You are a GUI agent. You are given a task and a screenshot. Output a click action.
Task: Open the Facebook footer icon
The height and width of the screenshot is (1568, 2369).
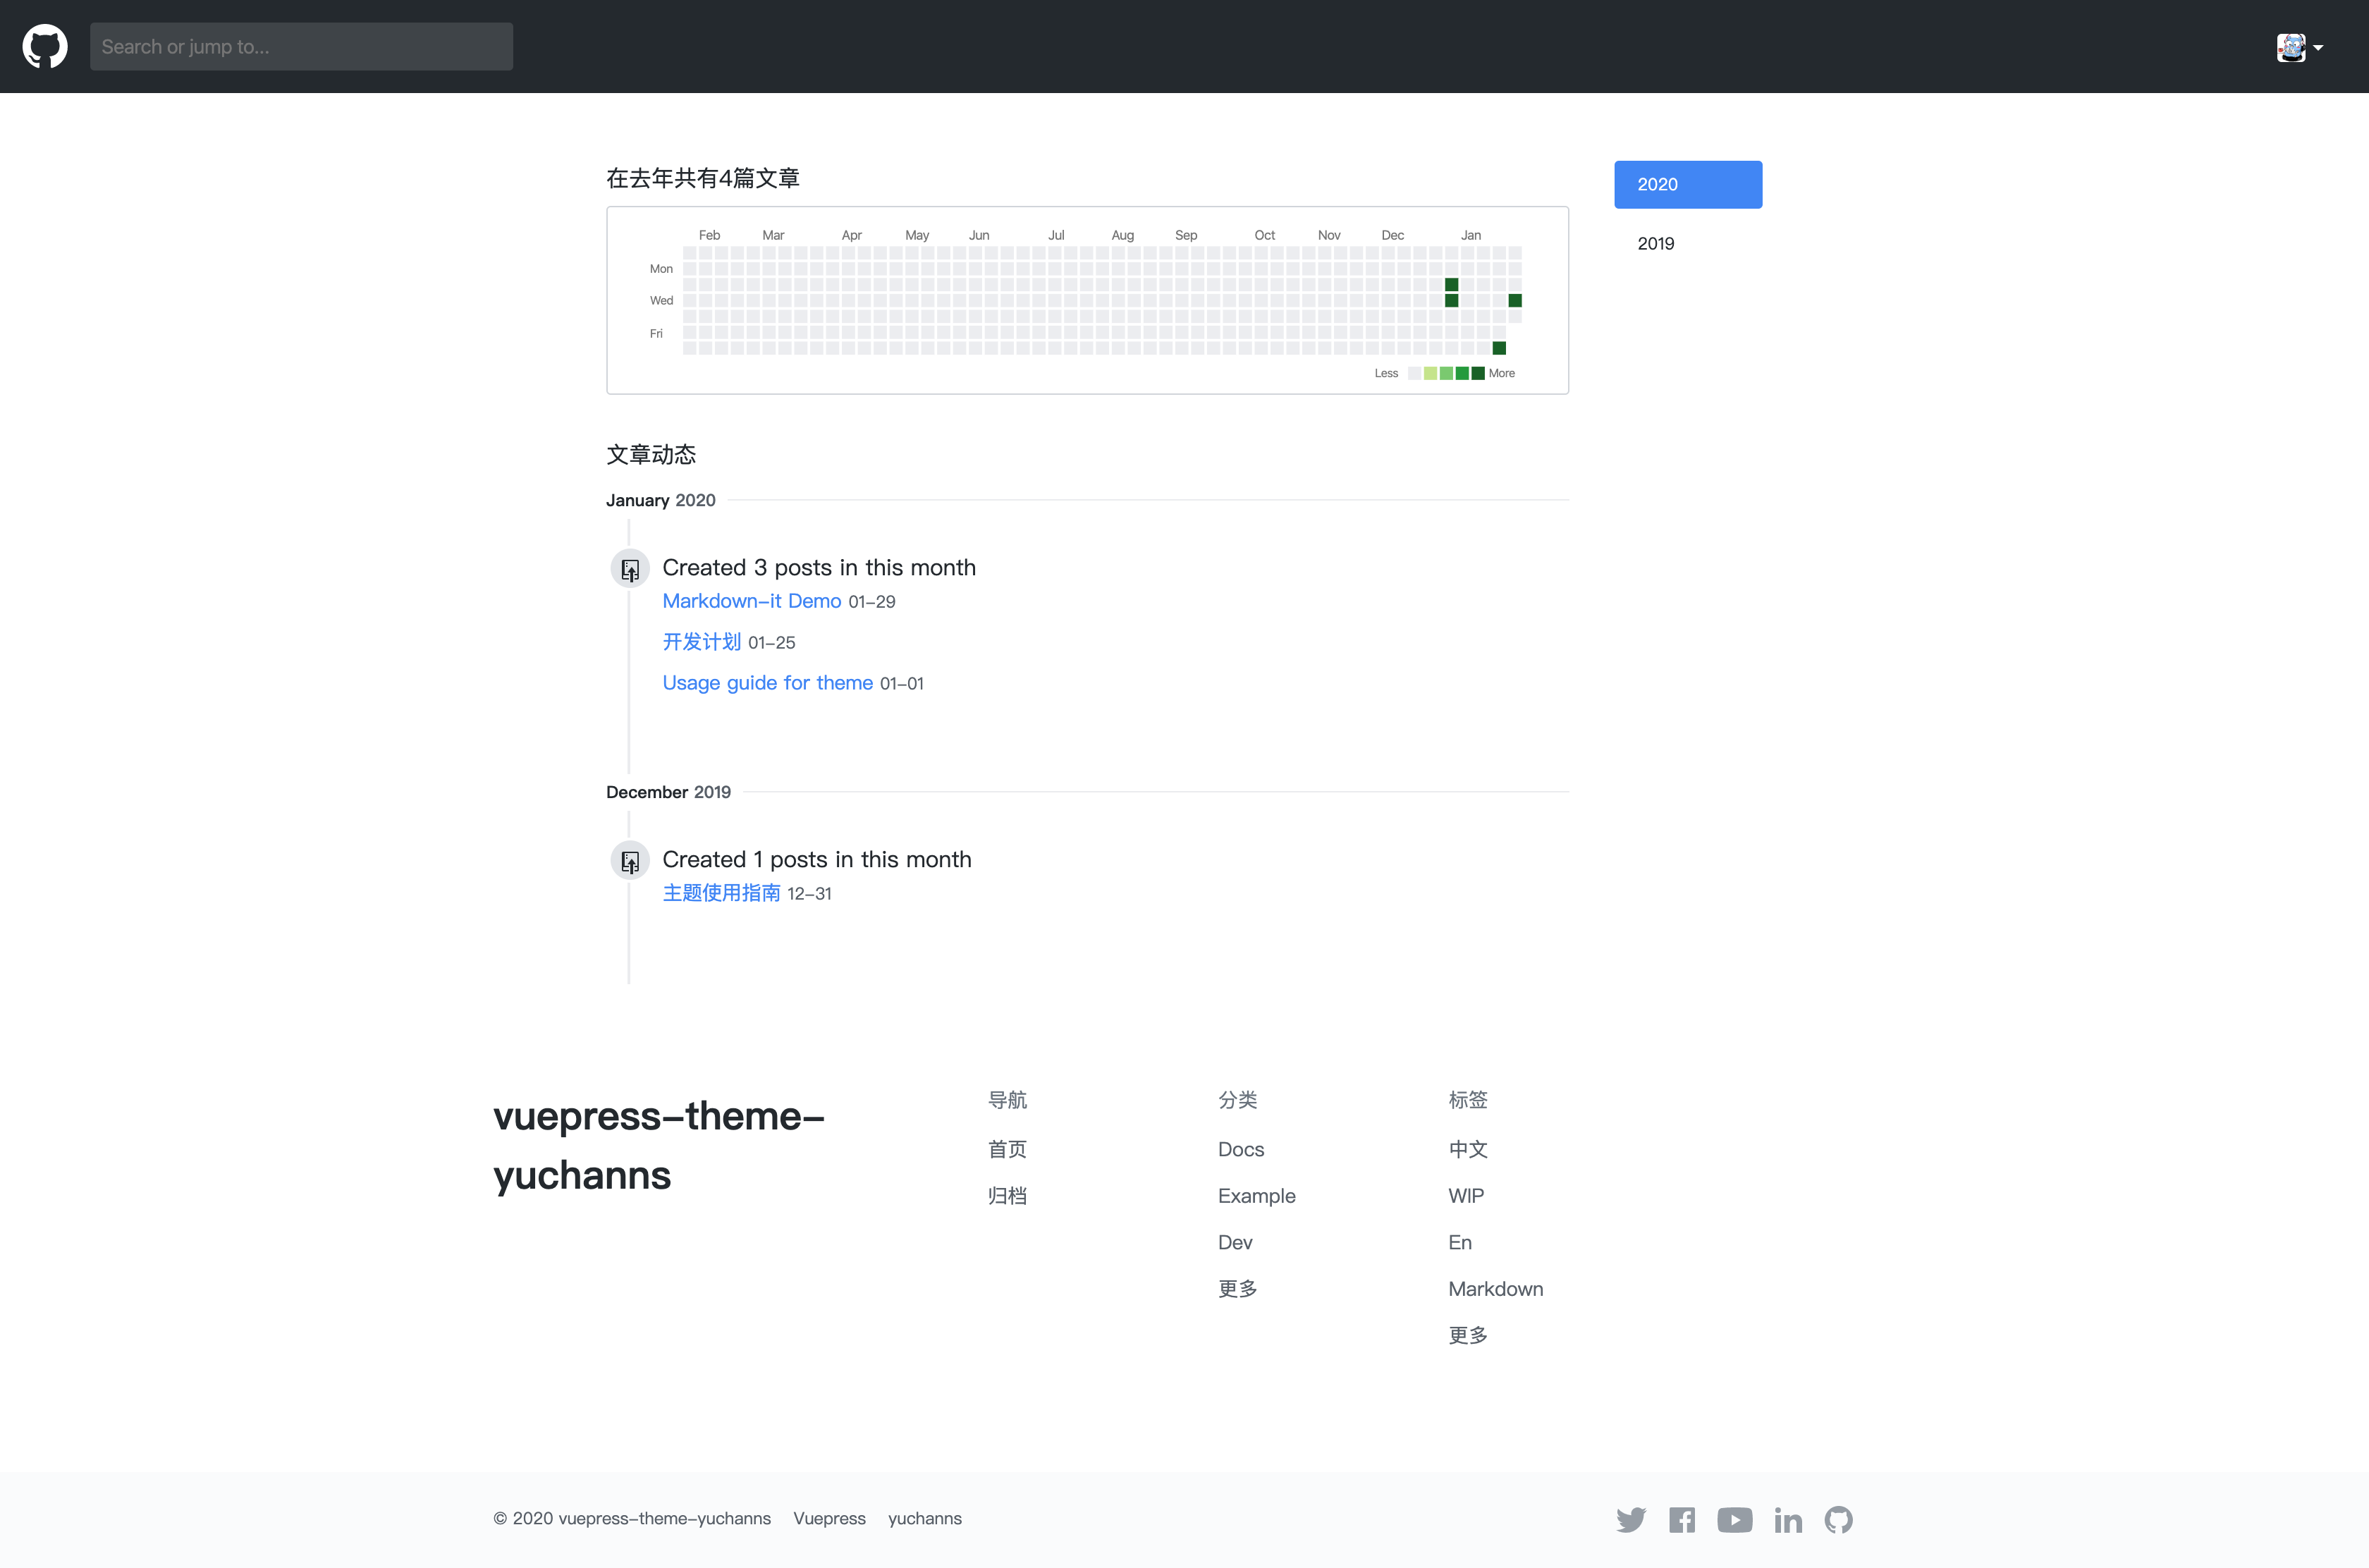pos(1682,1520)
